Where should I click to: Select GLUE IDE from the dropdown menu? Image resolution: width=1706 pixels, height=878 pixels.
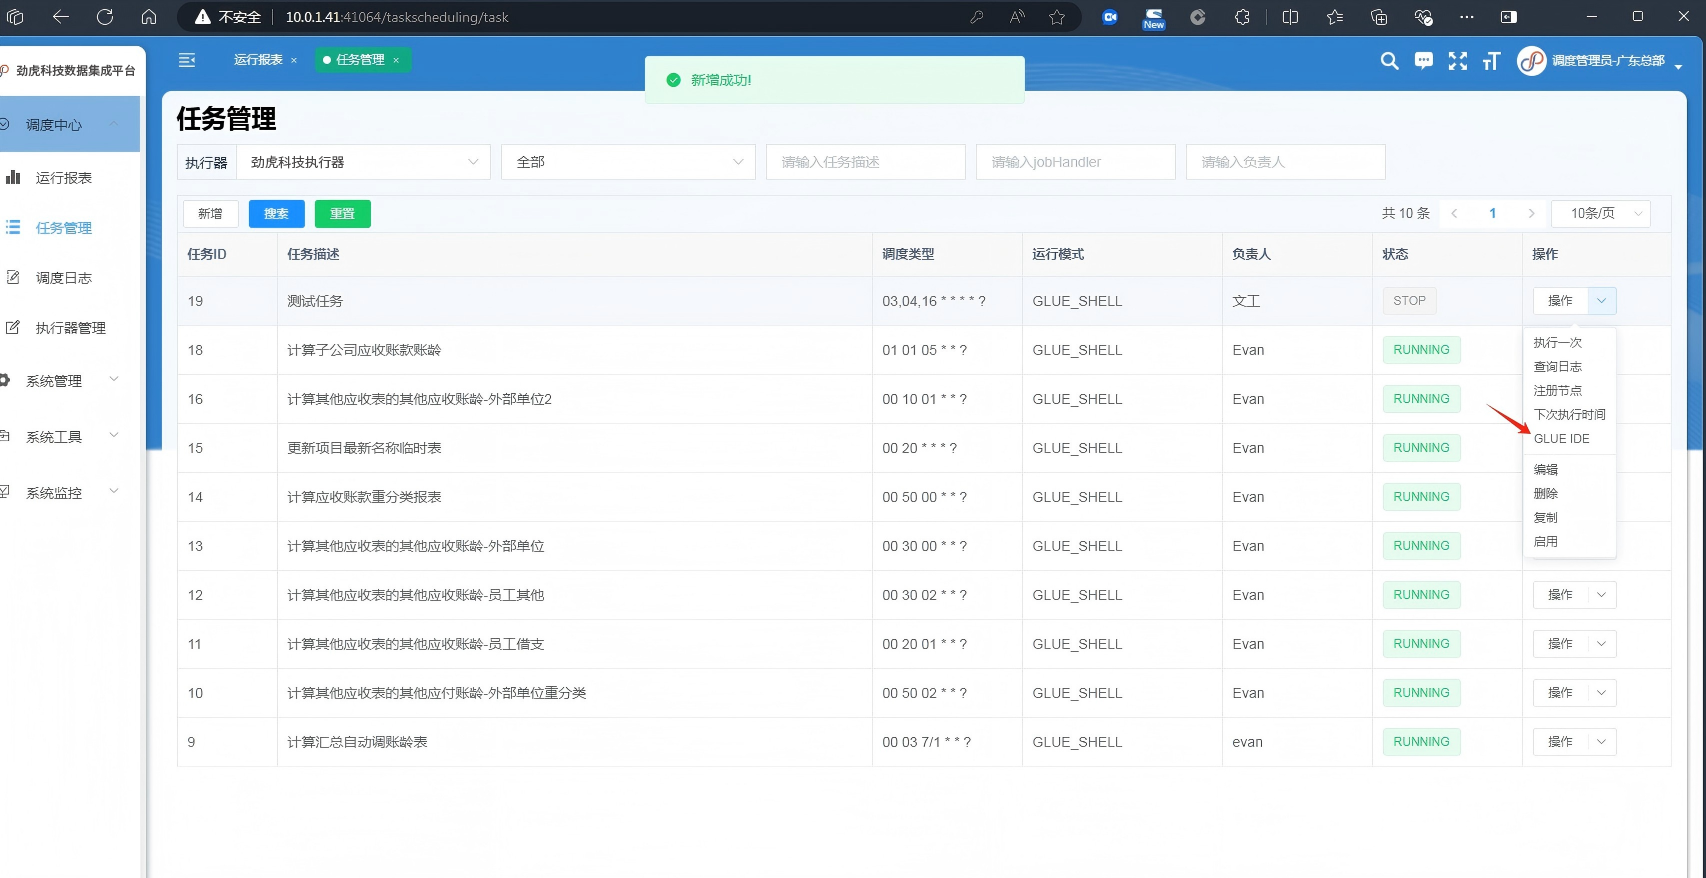[x=1561, y=439]
